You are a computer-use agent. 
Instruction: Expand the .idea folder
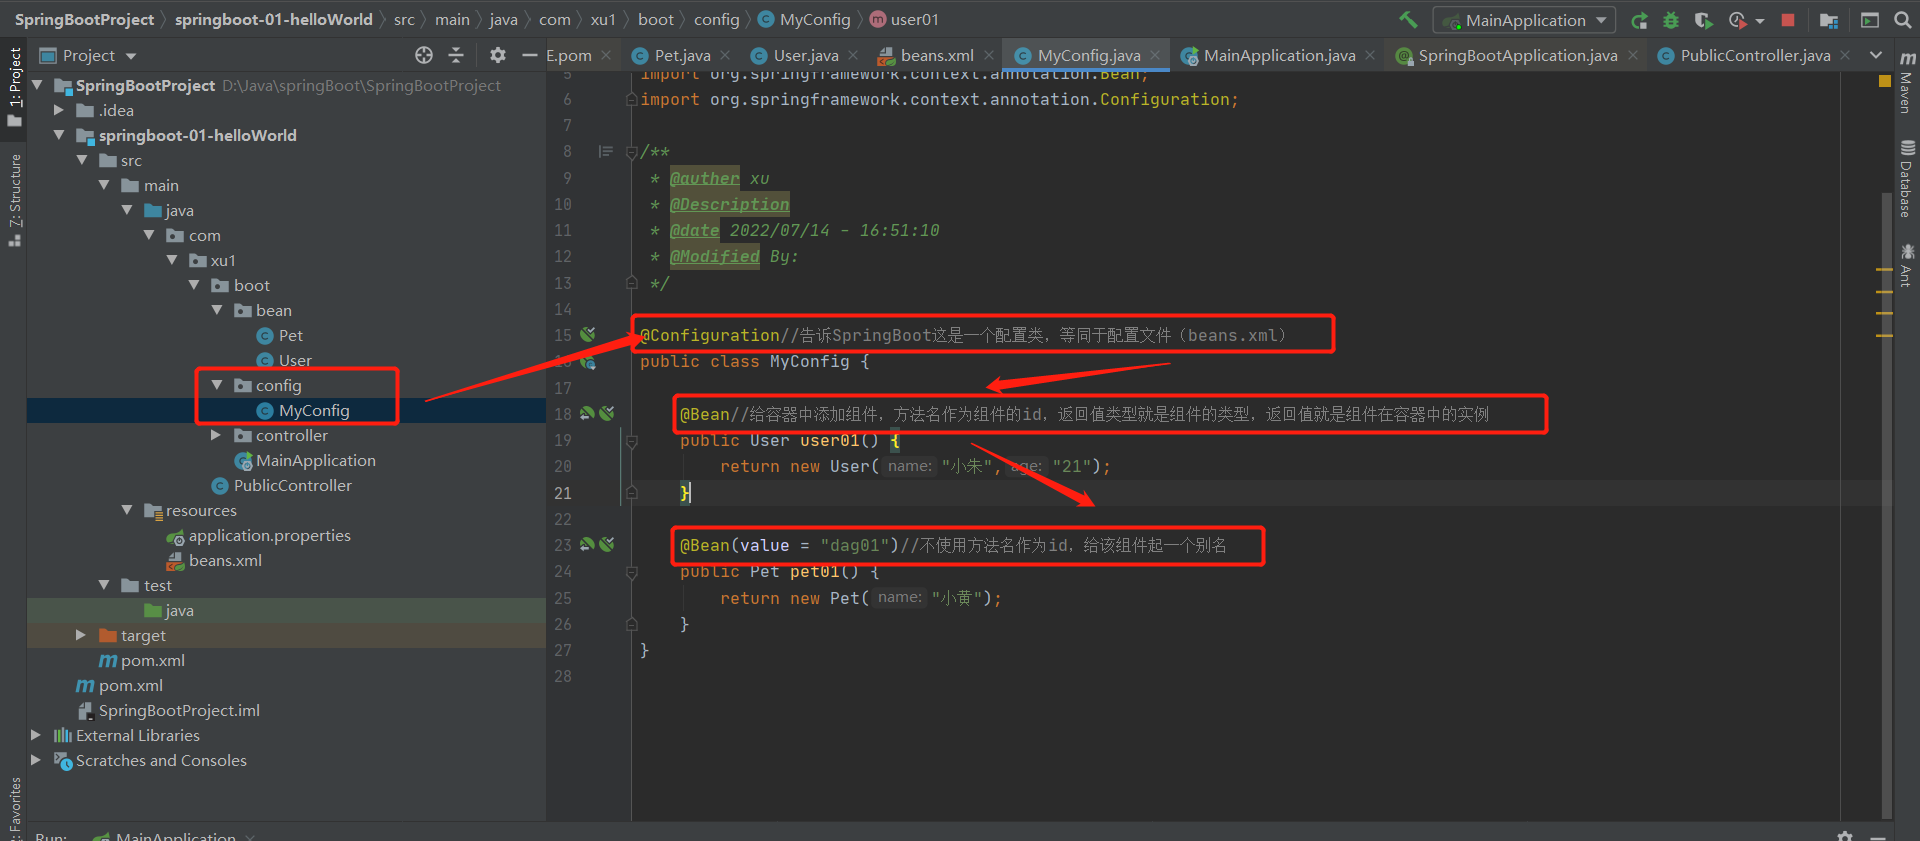(59, 110)
